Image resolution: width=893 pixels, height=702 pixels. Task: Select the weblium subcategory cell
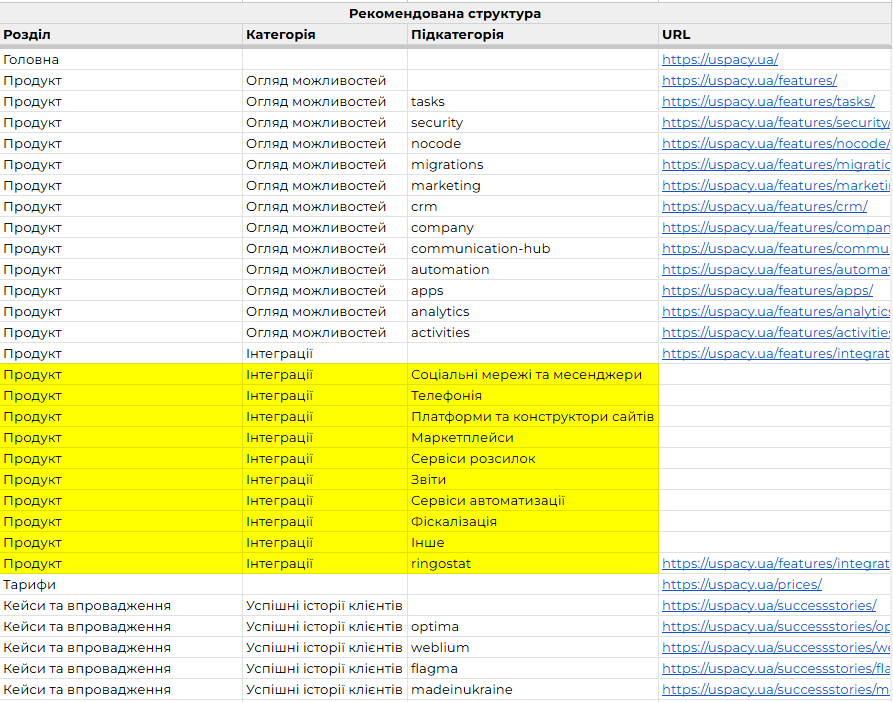coord(532,648)
